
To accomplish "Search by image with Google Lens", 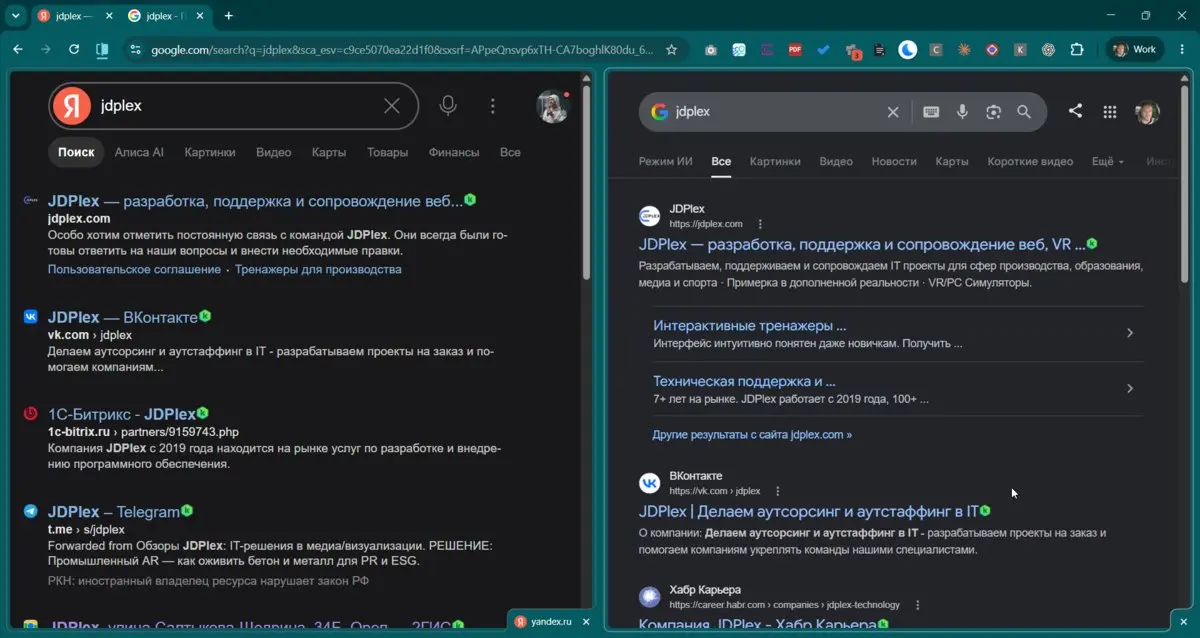I will pos(993,112).
